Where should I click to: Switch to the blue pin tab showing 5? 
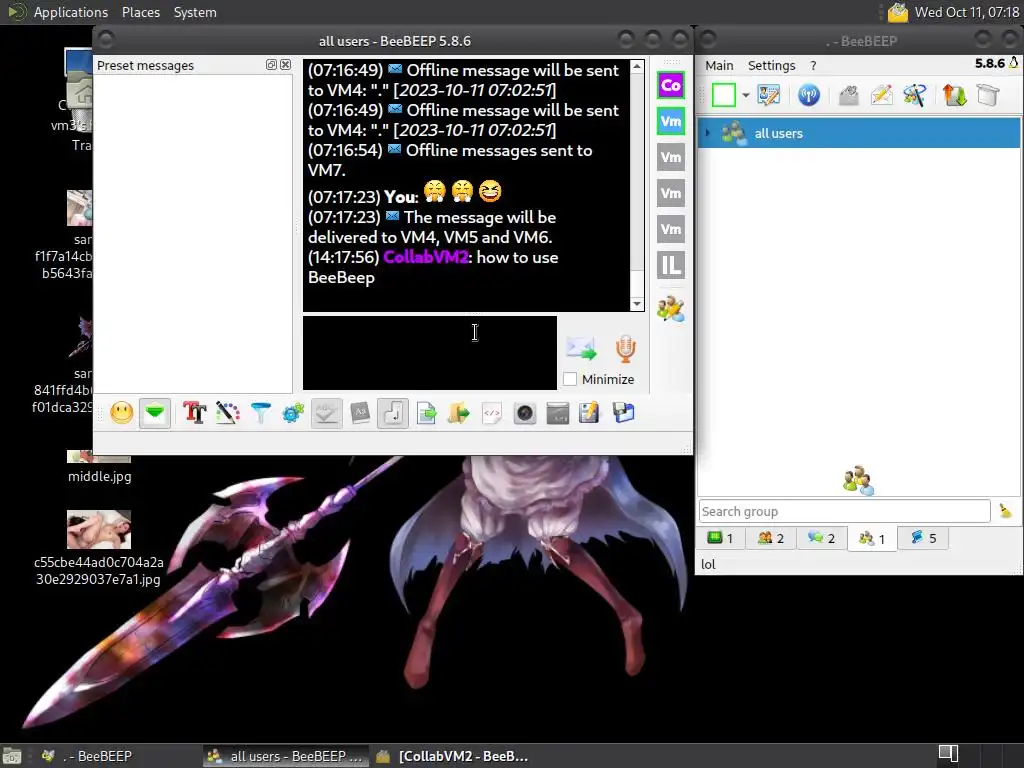[923, 538]
